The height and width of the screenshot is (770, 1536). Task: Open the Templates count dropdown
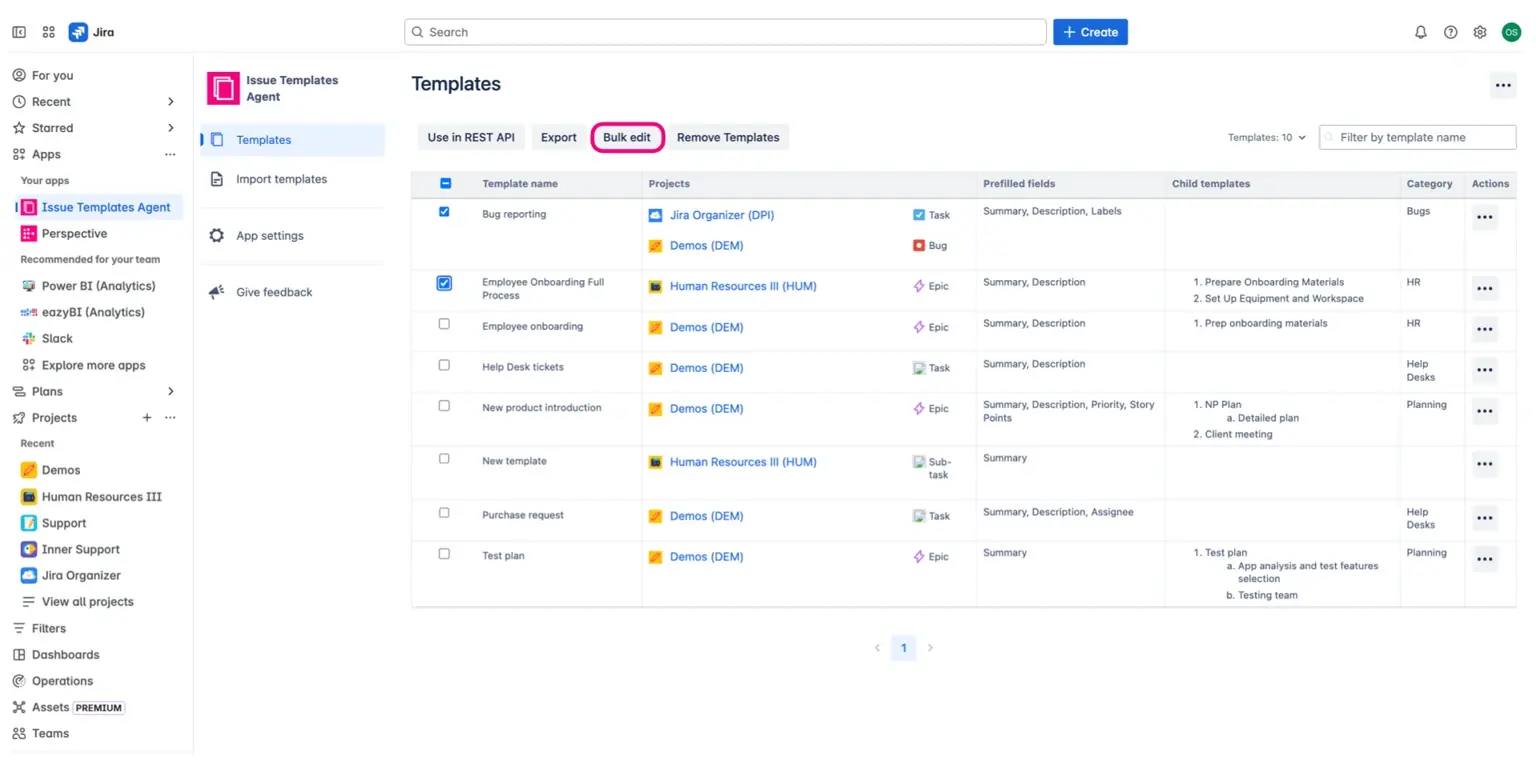click(x=1266, y=138)
